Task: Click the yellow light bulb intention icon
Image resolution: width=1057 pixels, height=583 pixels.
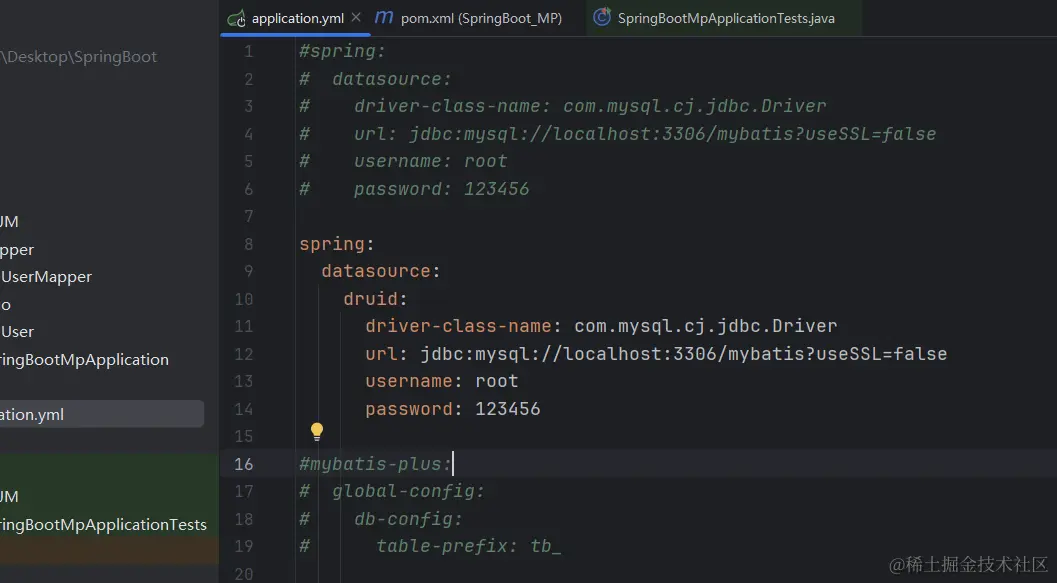Action: click(317, 431)
